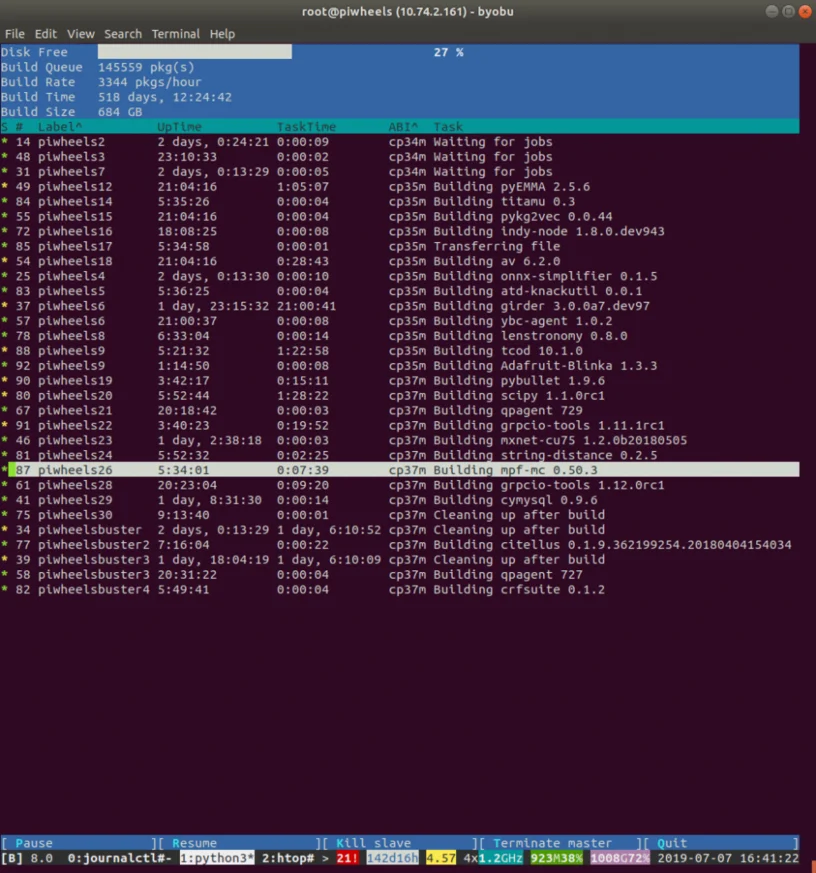This screenshot has width=816, height=873.
Task: Click the Terminate master button
Action: pos(552,843)
